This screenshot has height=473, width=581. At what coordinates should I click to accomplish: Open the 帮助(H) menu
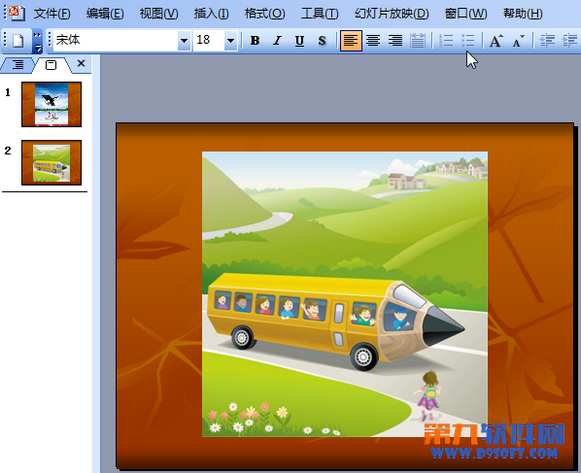point(522,14)
